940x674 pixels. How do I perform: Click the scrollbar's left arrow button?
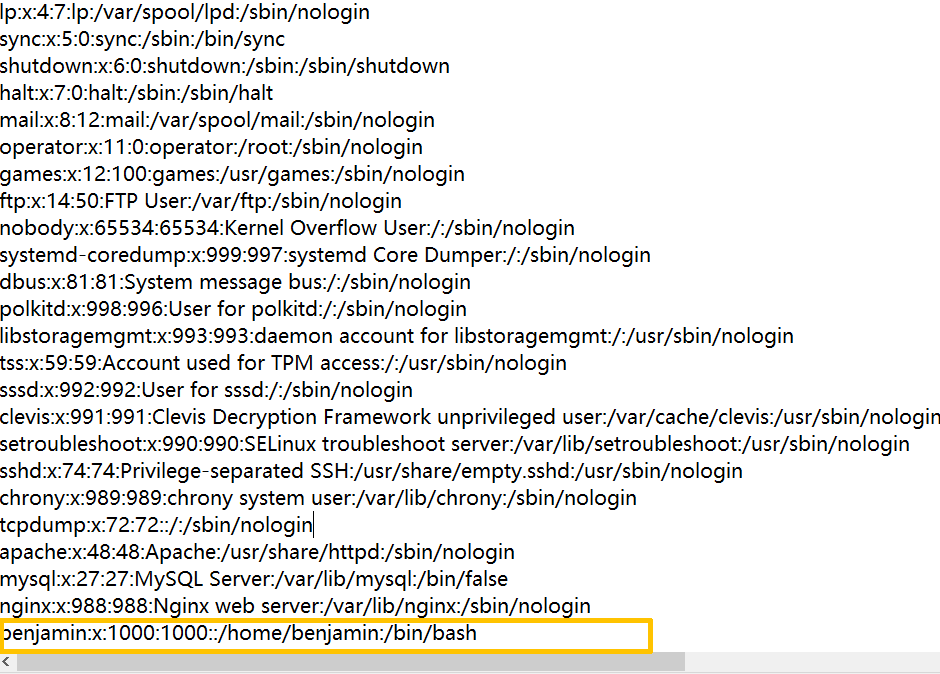pyautogui.click(x=7, y=663)
